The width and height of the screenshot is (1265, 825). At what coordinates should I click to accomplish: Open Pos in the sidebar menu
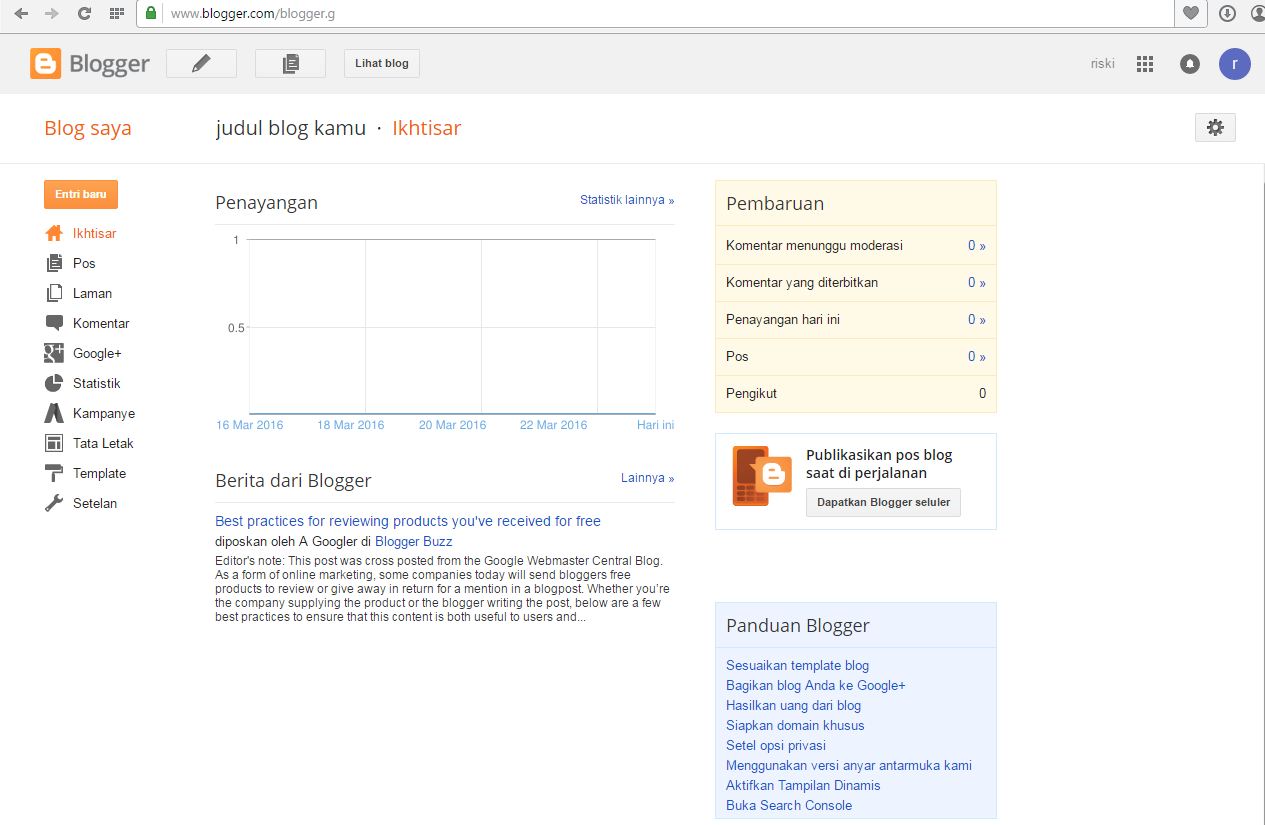tap(84, 263)
